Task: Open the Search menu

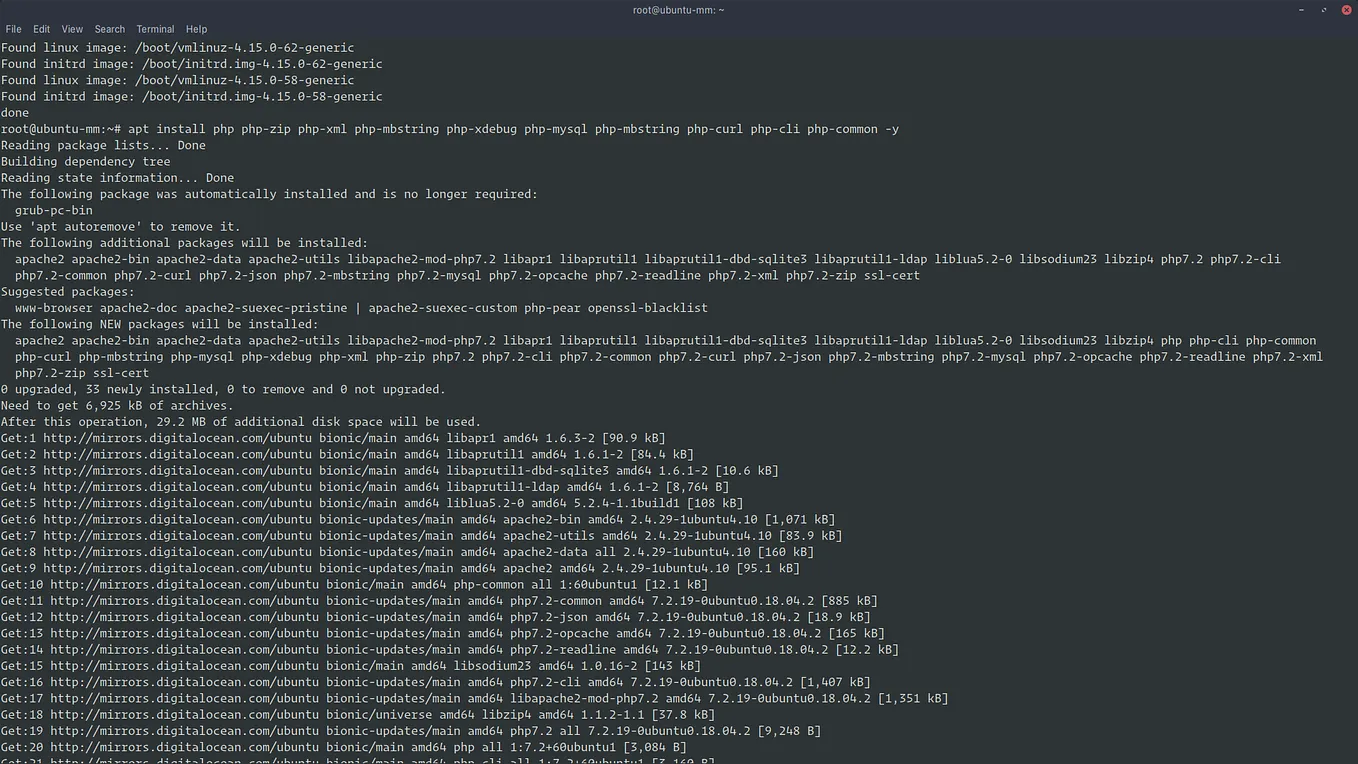Action: coord(109,29)
